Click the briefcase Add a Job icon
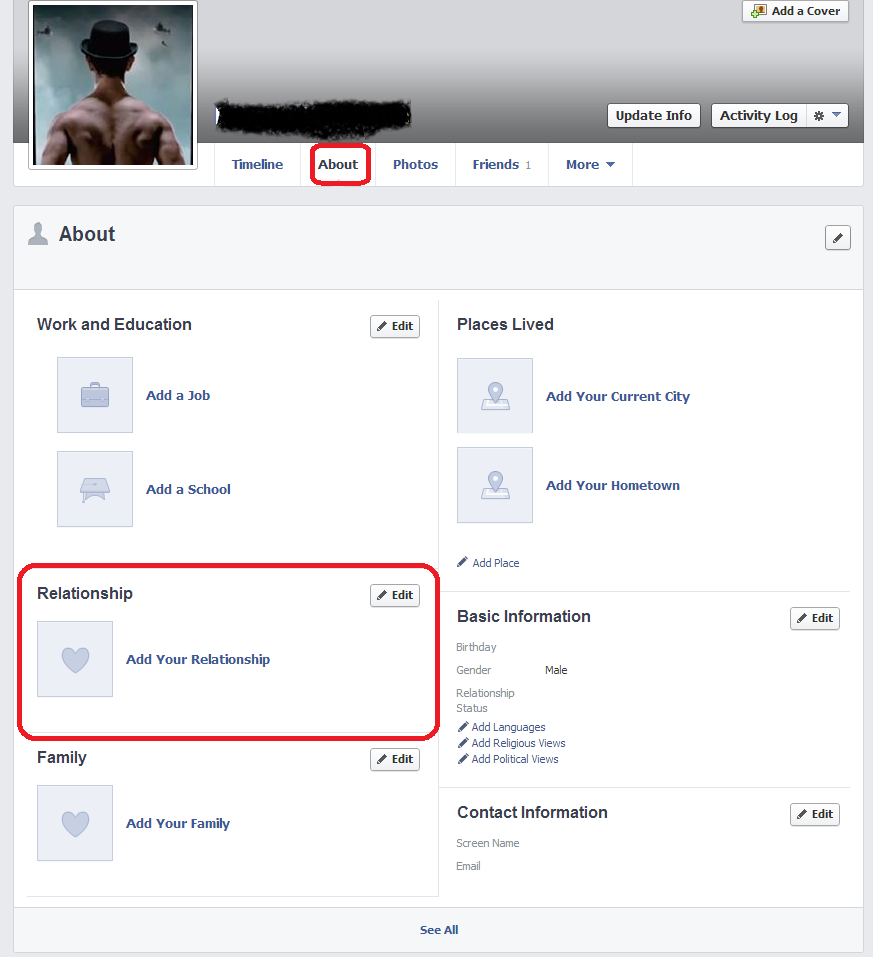The width and height of the screenshot is (873, 957). click(95, 395)
